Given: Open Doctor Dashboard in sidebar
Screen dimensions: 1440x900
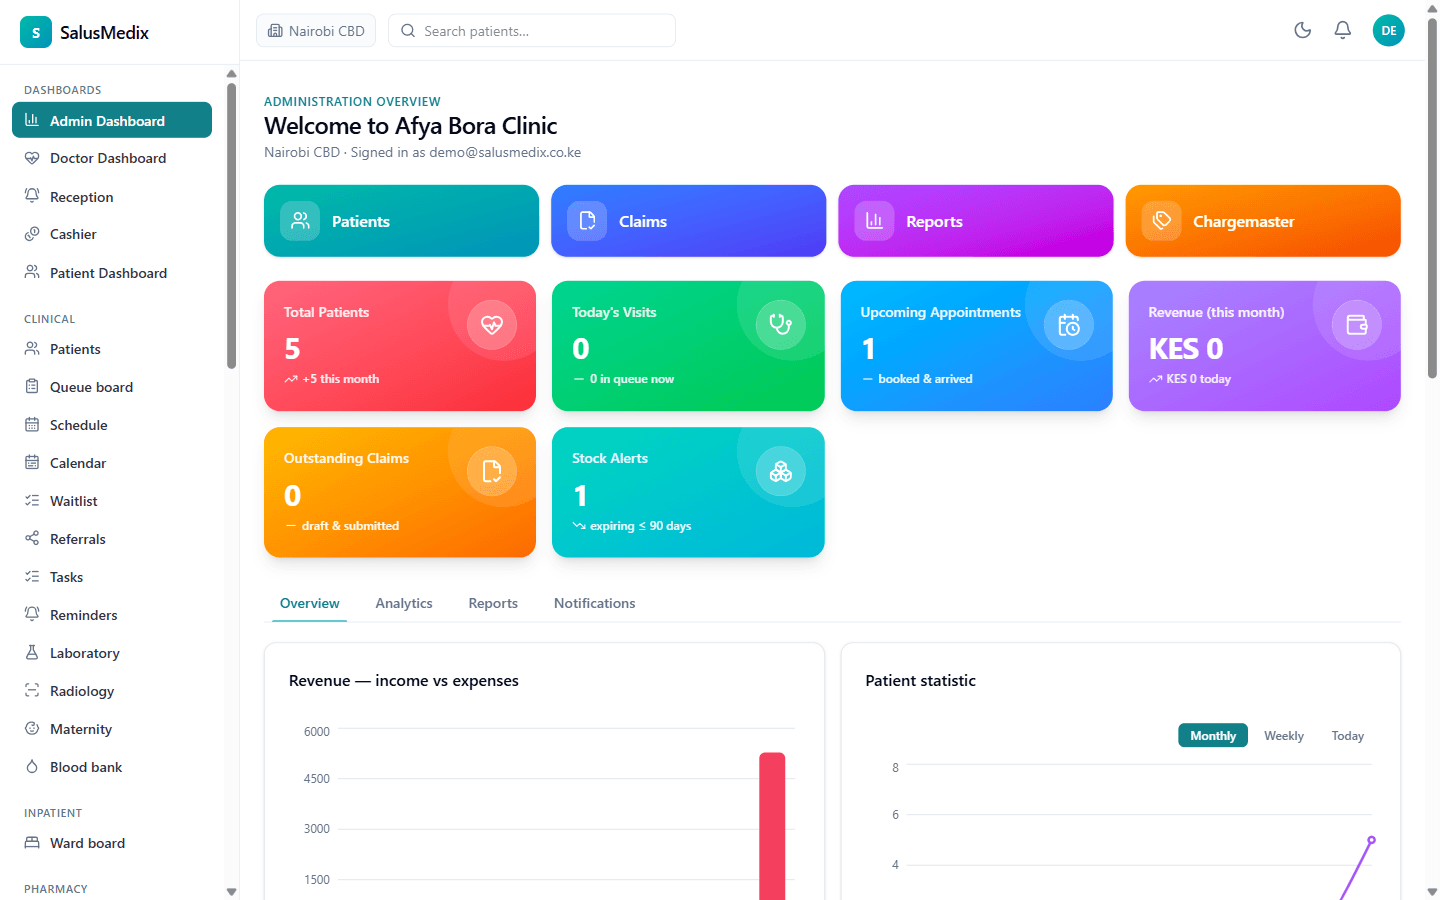Looking at the screenshot, I should point(112,158).
